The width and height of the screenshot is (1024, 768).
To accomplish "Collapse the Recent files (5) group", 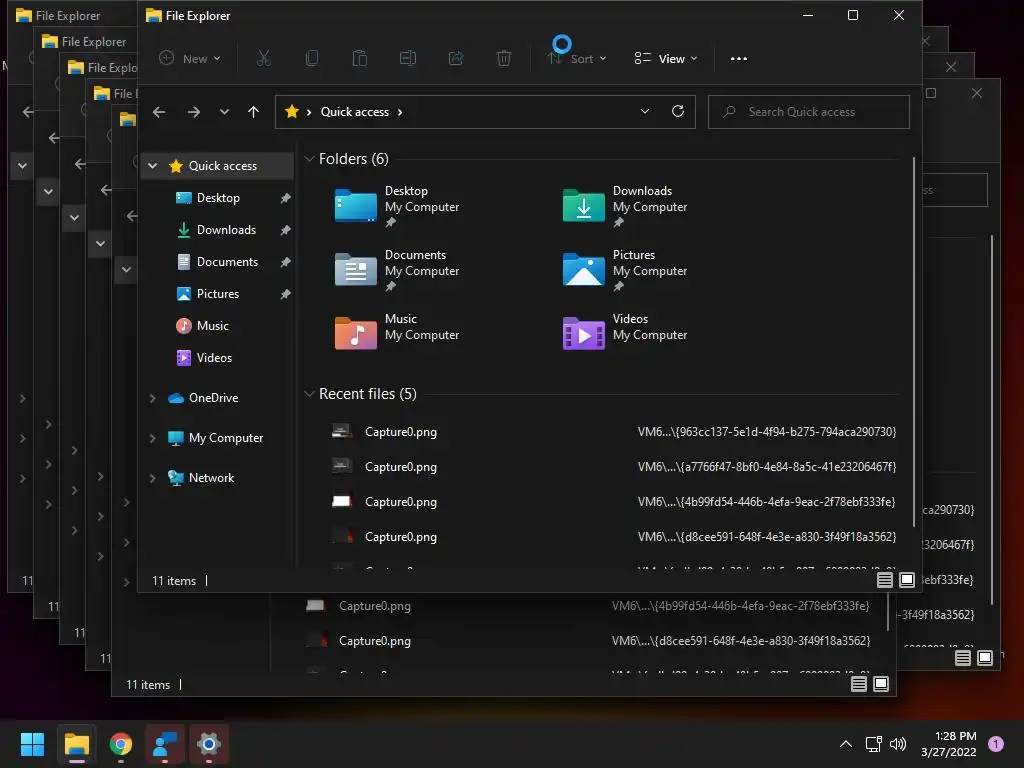I will pos(310,394).
